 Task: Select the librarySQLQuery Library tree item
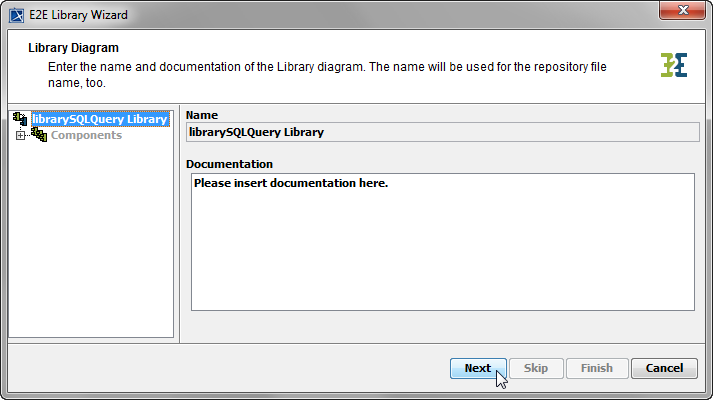(x=99, y=119)
